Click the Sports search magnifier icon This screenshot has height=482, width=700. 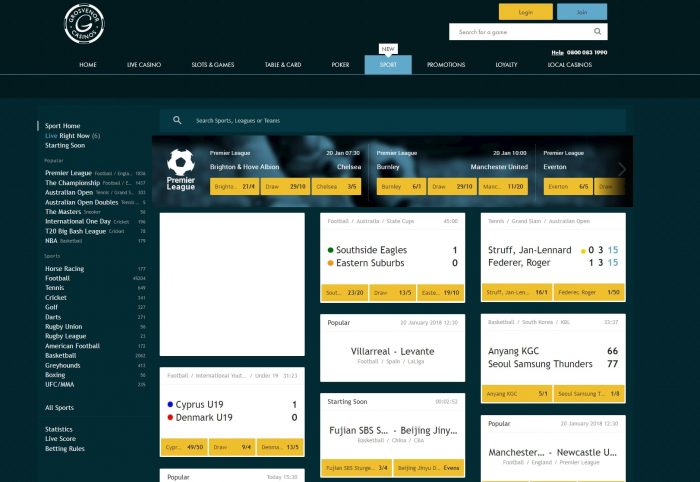pyautogui.click(x=177, y=120)
